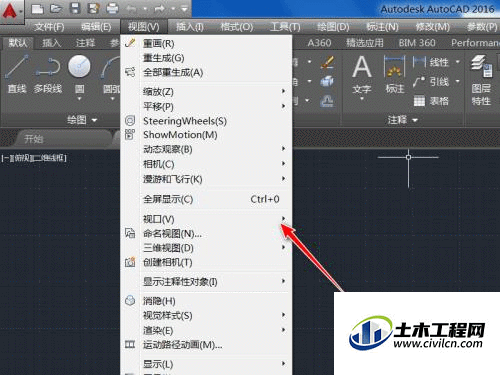Click the print icon in quick access toolbar
500x375 pixels.
pyautogui.click(x=112, y=8)
